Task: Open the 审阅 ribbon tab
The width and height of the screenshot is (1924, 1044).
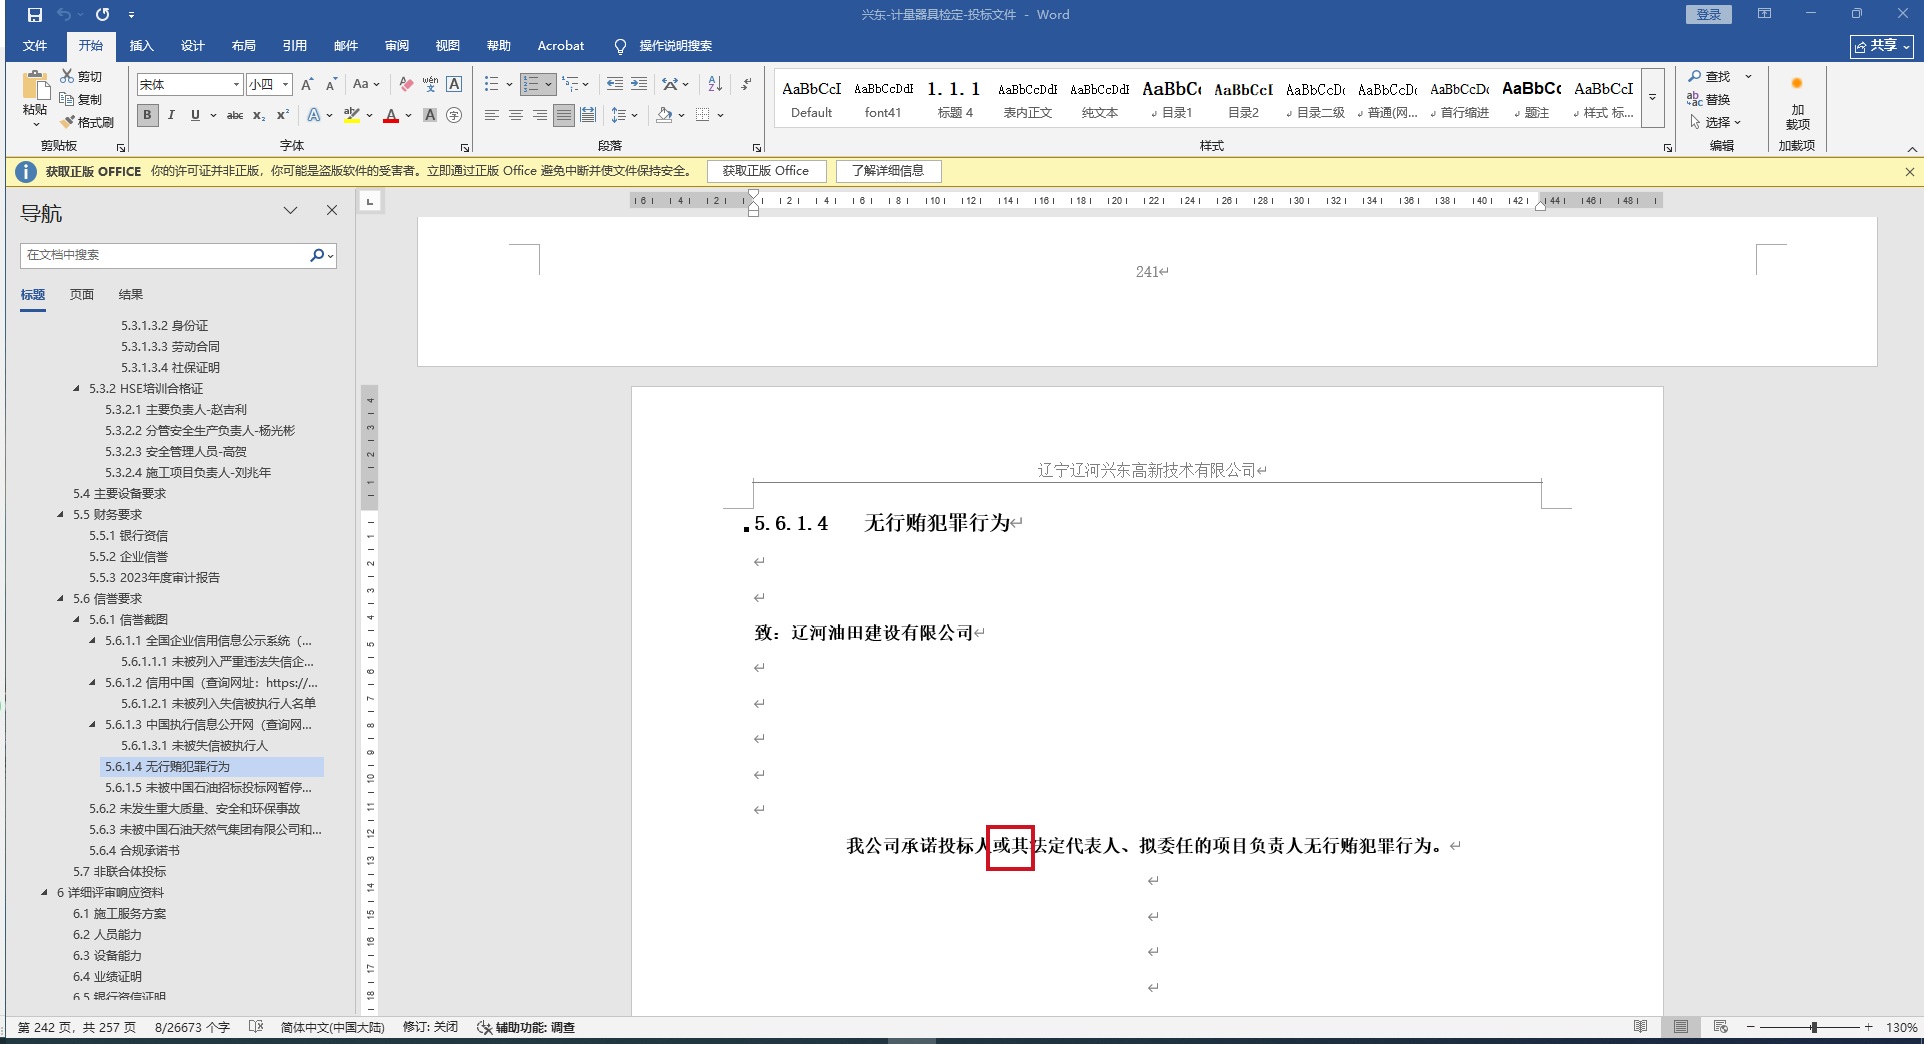Action: click(x=397, y=46)
